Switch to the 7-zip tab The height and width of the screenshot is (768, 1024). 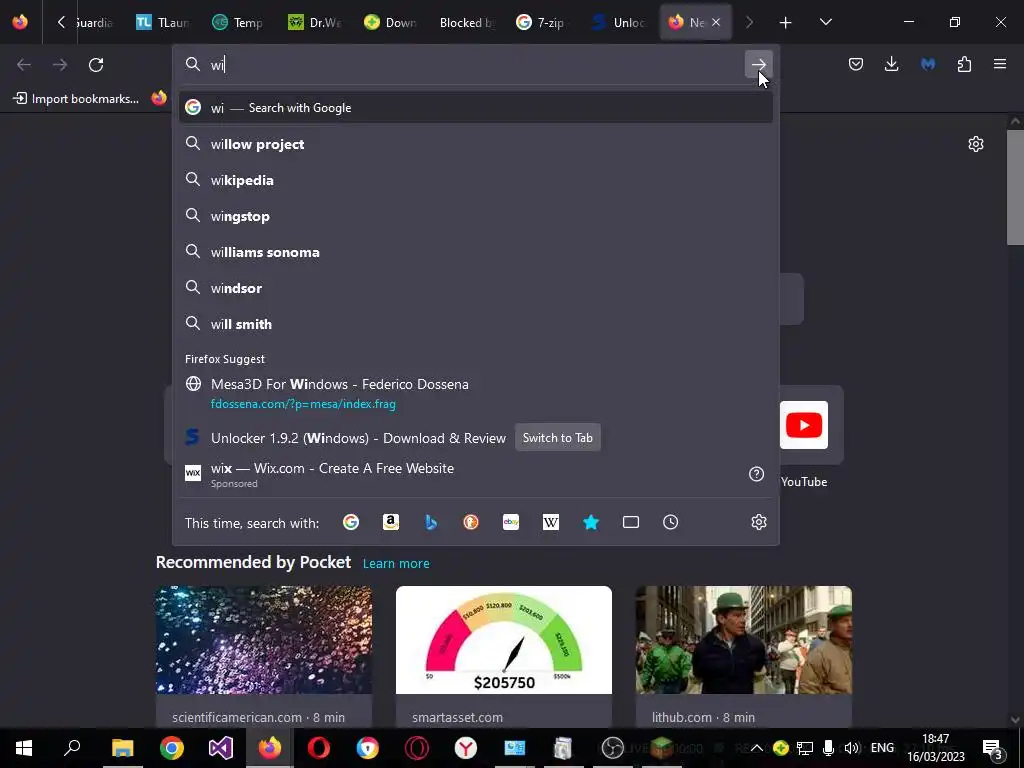click(543, 22)
